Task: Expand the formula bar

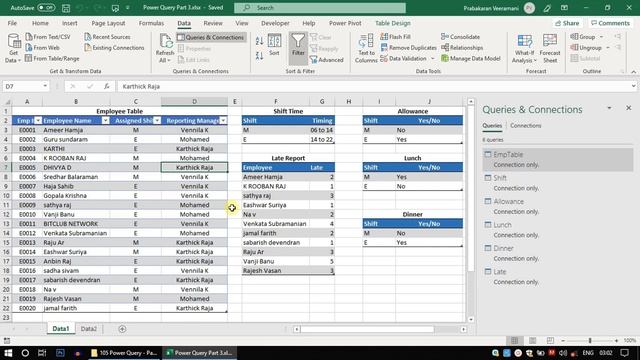Action: (633, 86)
